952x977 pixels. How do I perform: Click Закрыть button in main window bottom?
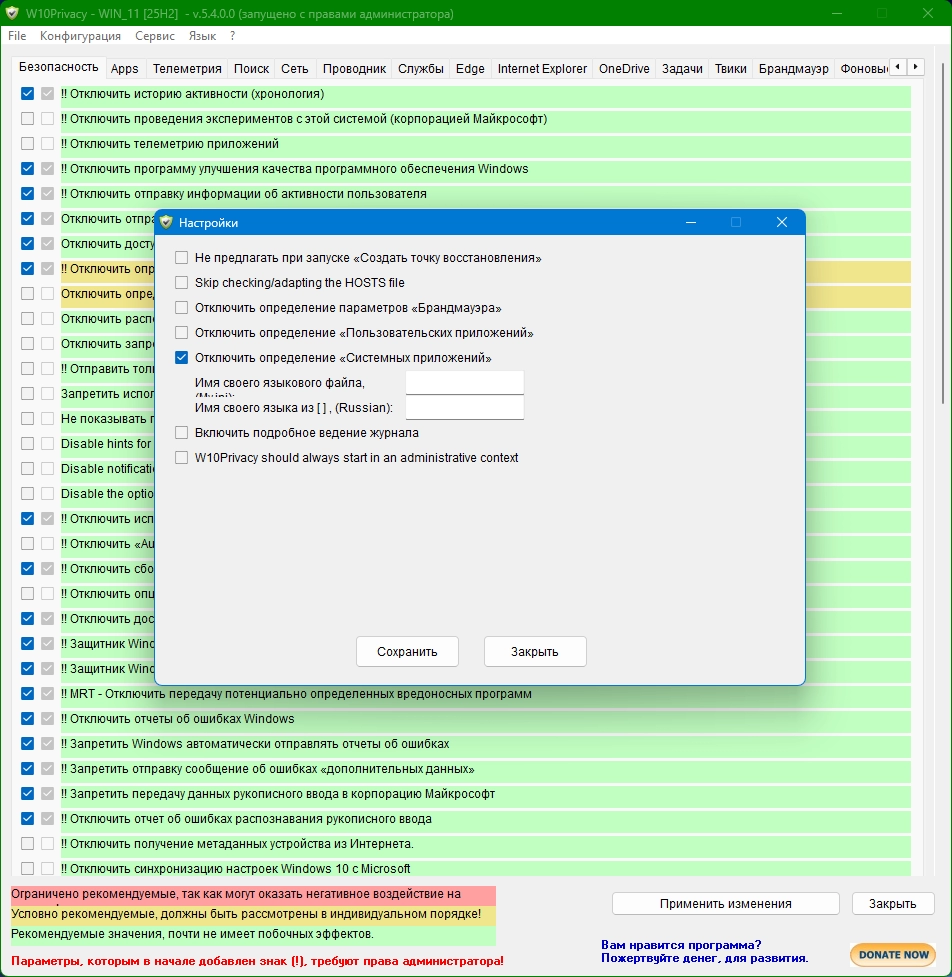[x=893, y=903]
